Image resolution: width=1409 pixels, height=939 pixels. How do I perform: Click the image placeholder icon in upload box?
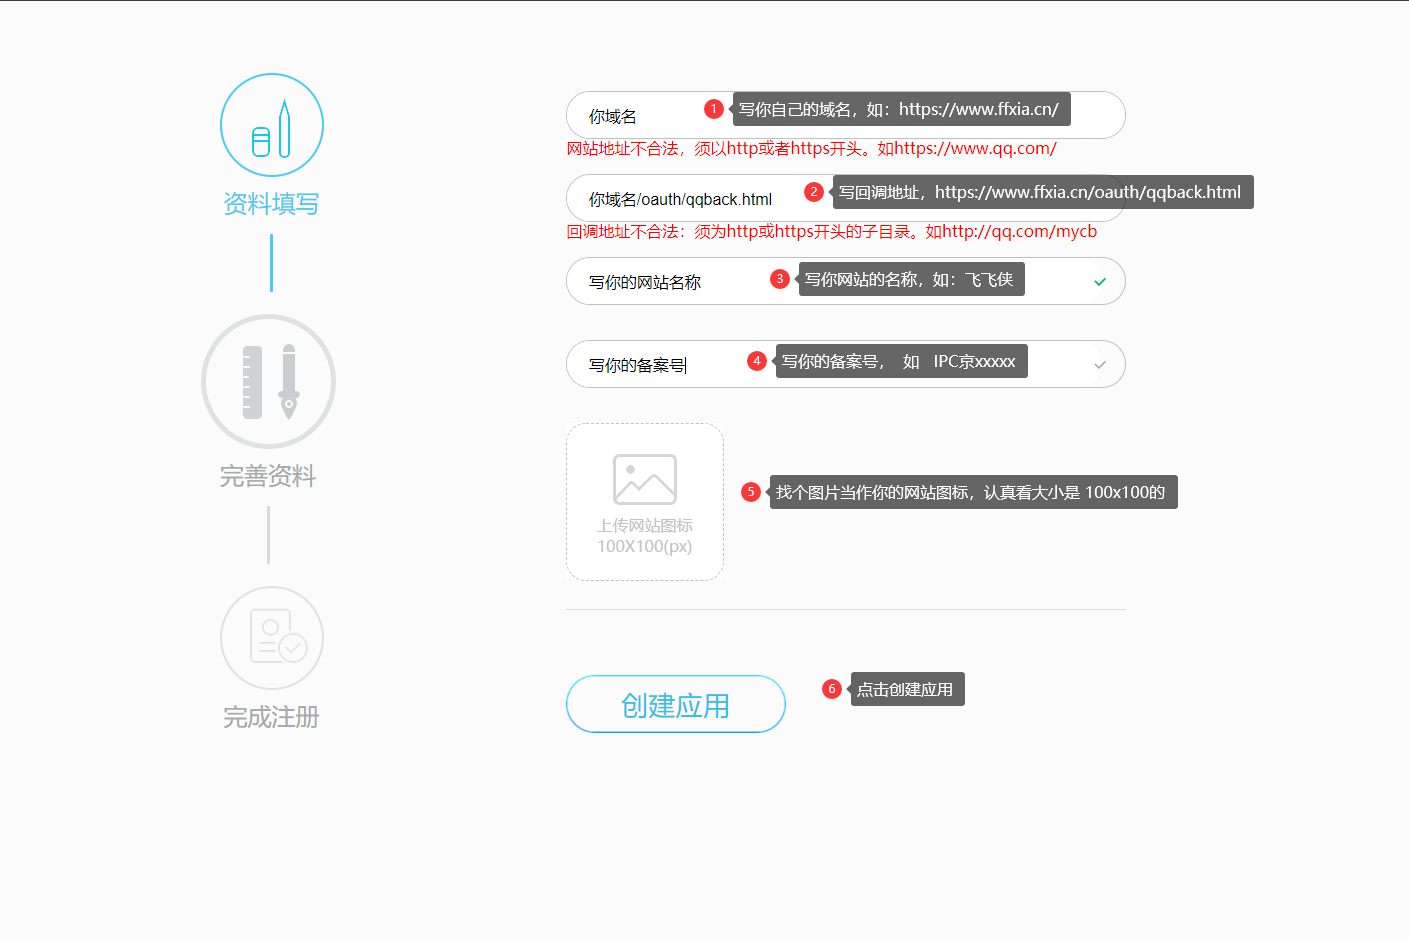click(x=645, y=479)
